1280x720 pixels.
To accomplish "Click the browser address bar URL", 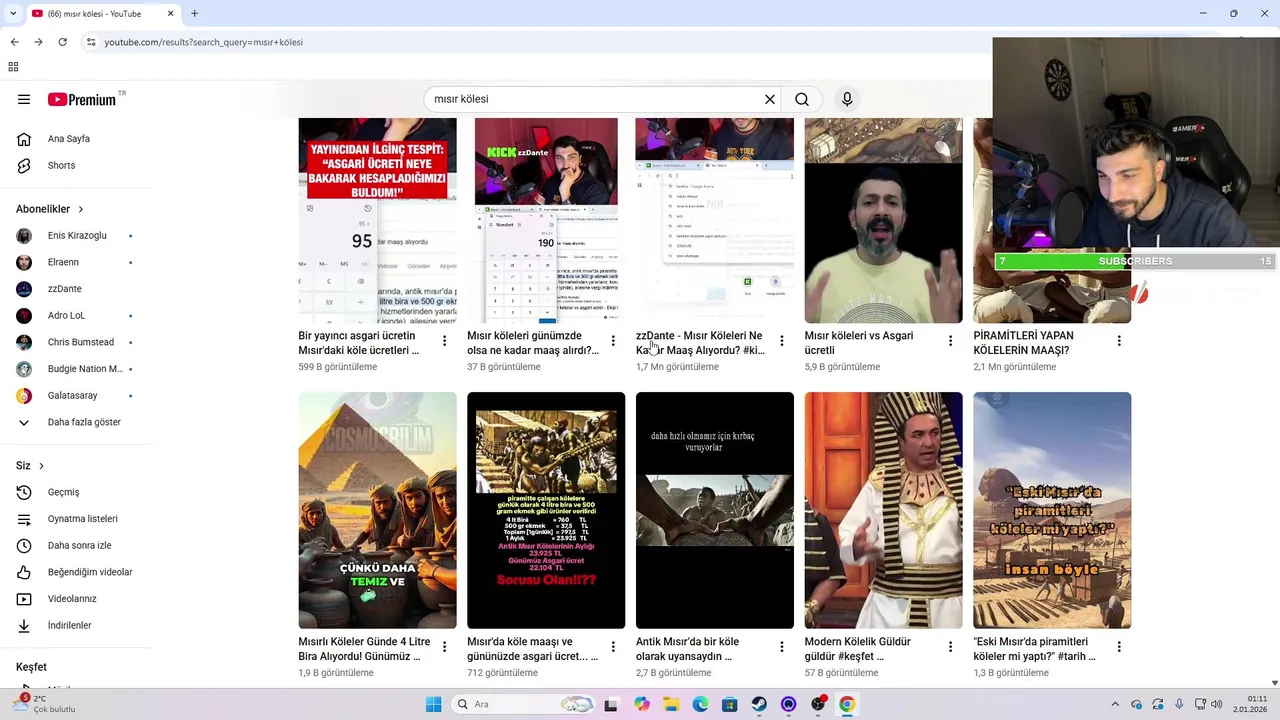I will (x=204, y=42).
